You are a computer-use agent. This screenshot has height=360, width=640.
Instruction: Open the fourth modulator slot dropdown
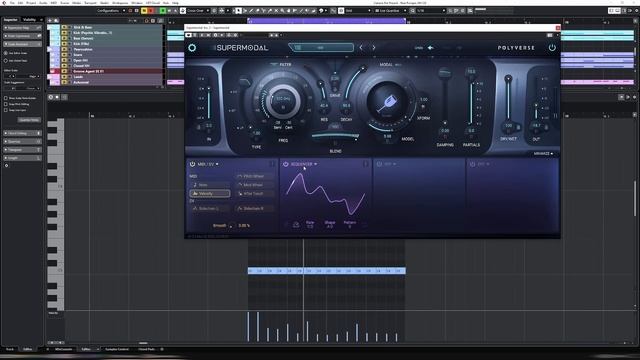pyautogui.click(x=484, y=164)
